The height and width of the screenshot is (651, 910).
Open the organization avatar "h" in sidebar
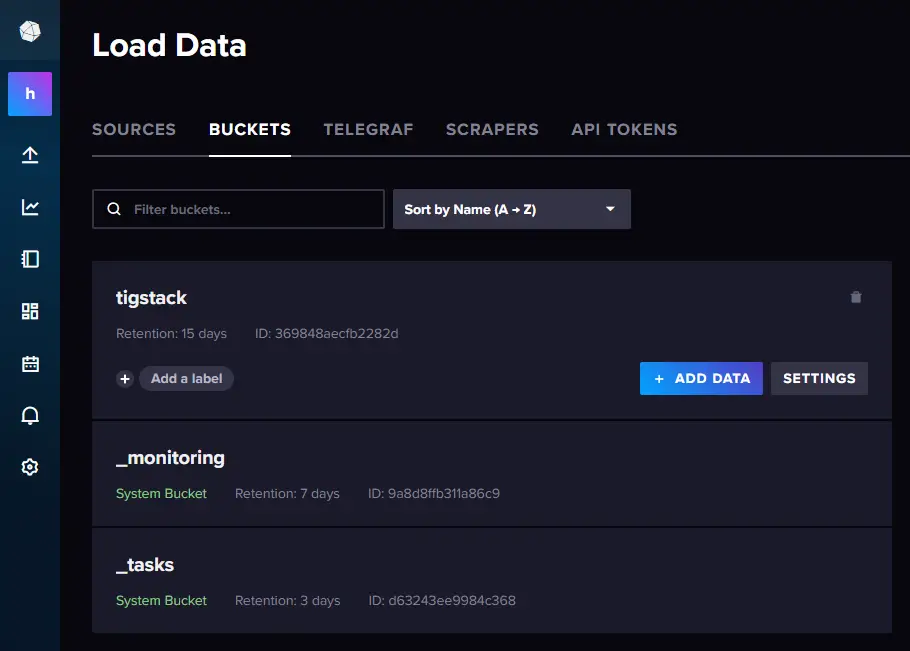(x=30, y=92)
